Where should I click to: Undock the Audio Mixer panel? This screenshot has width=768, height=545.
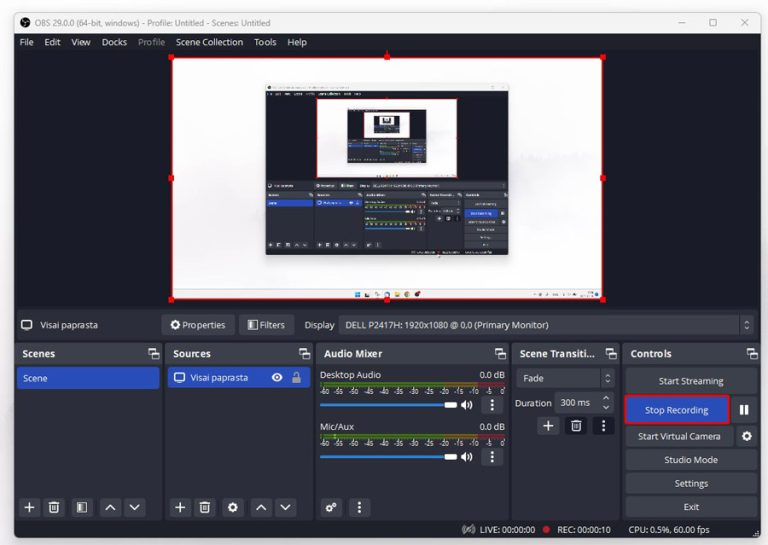500,354
